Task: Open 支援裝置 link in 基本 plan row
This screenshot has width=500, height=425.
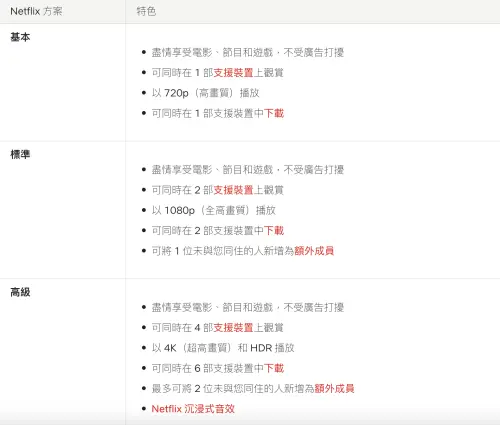Action: point(233,72)
